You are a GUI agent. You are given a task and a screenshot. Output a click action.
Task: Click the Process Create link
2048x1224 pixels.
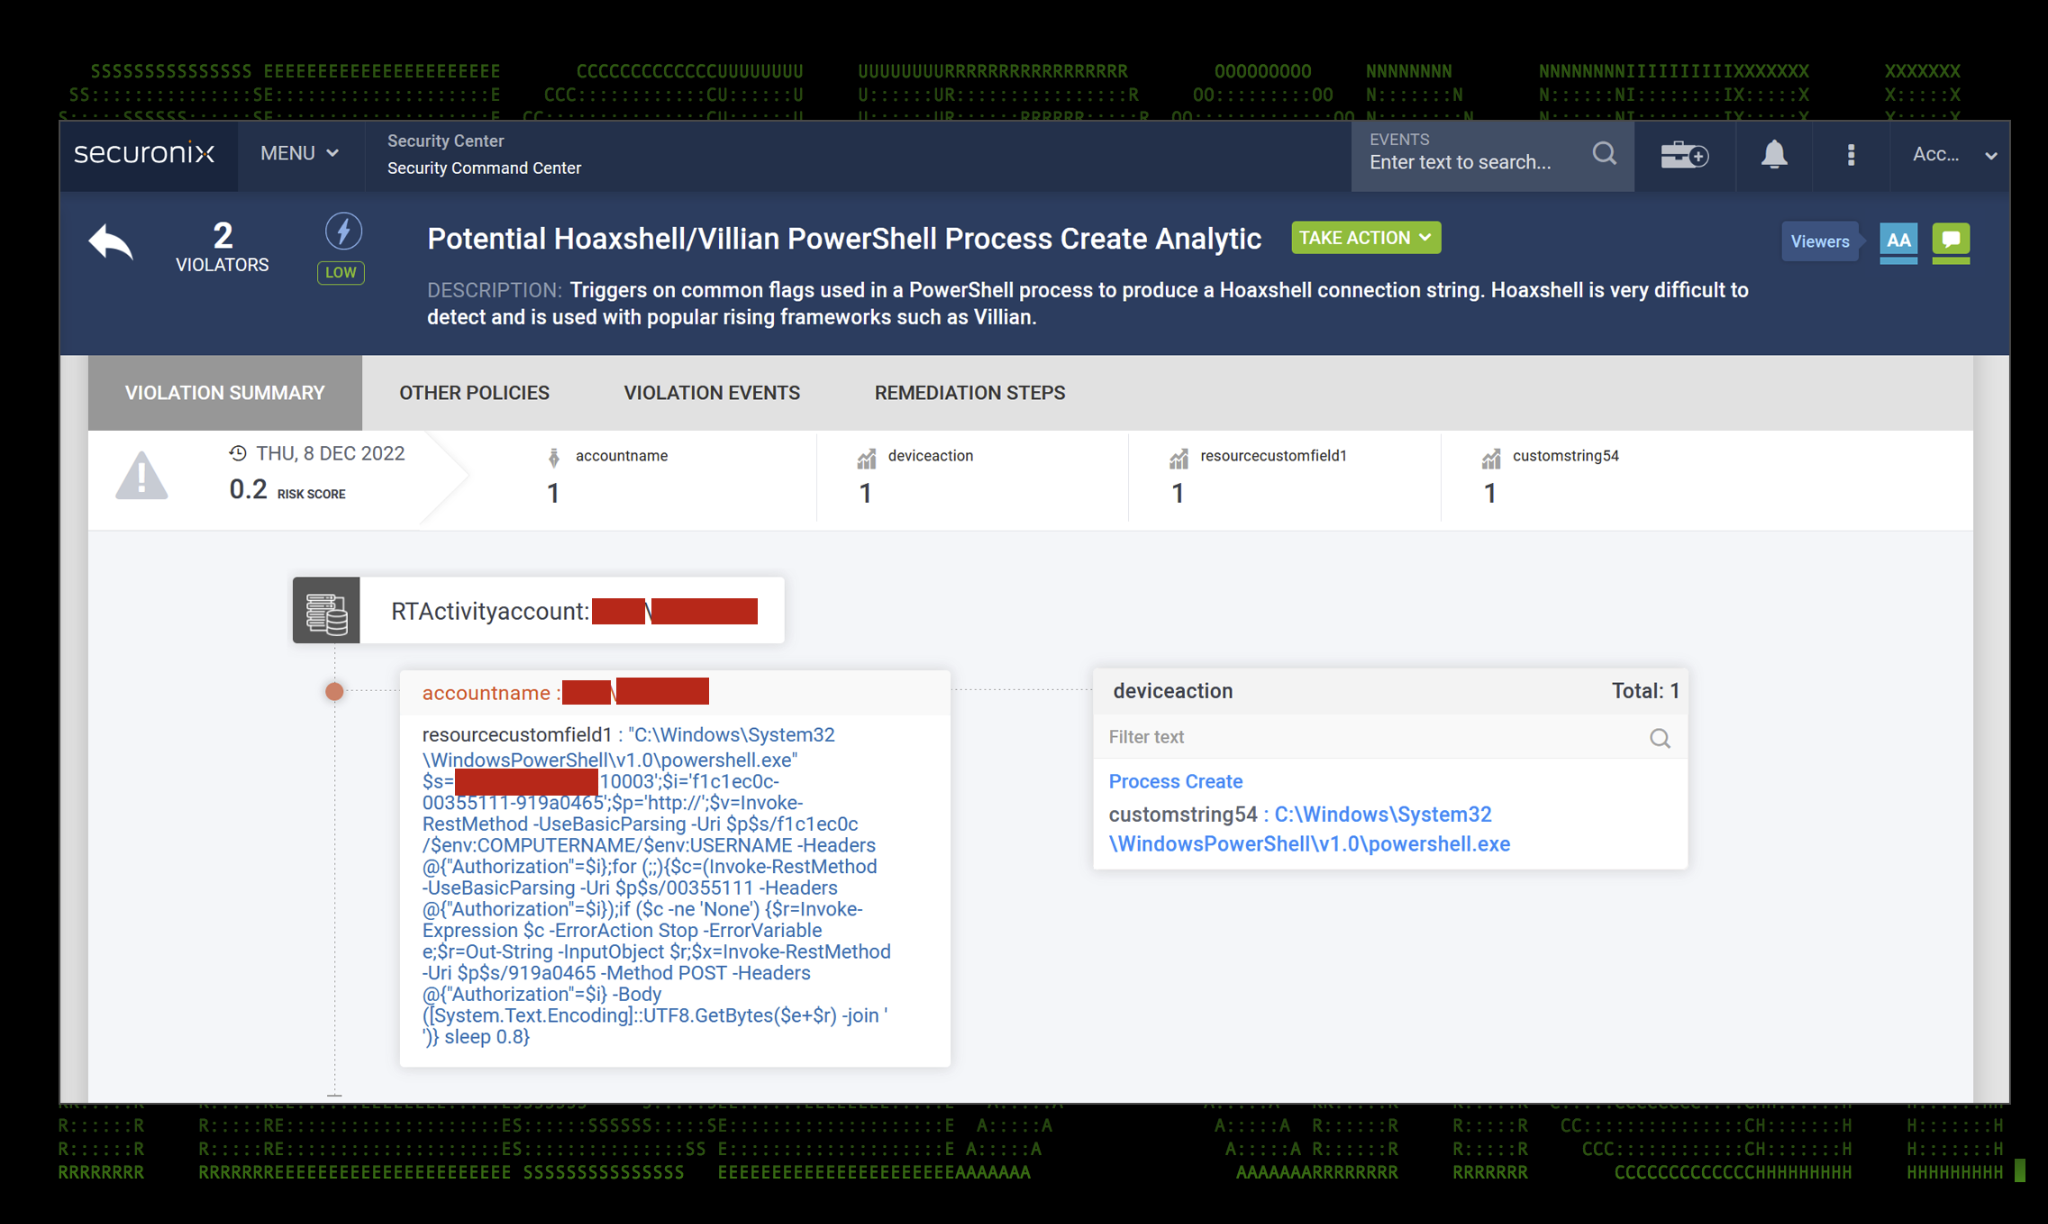[1175, 781]
